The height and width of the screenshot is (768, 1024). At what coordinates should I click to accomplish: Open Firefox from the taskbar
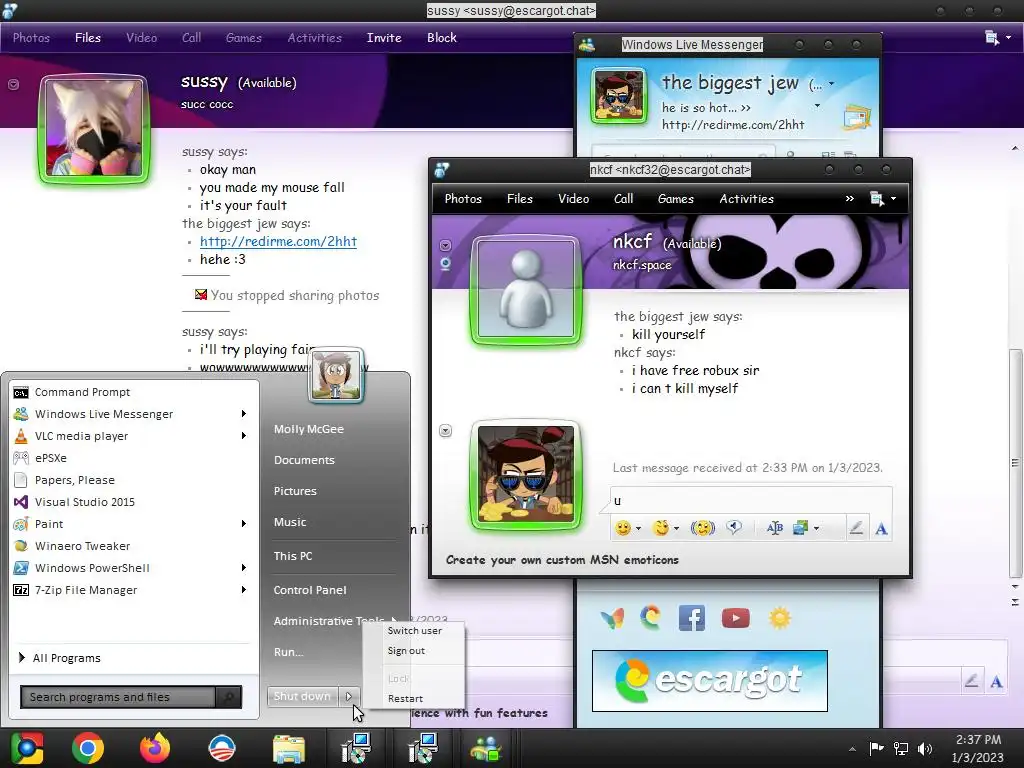(x=155, y=748)
